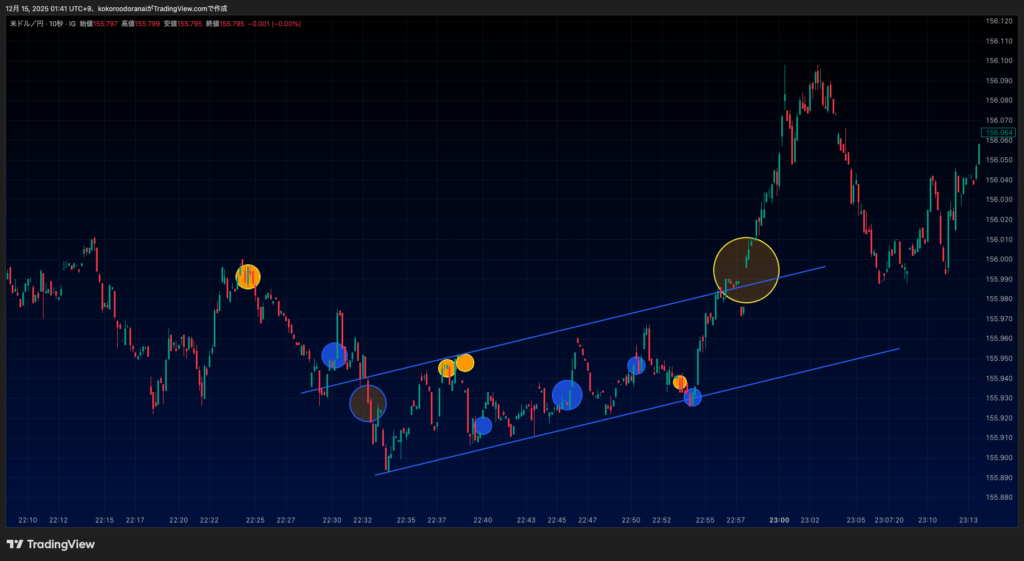The image size is (1024, 561).
Task: Click the 156.120 level on the price axis
Action: pos(998,21)
